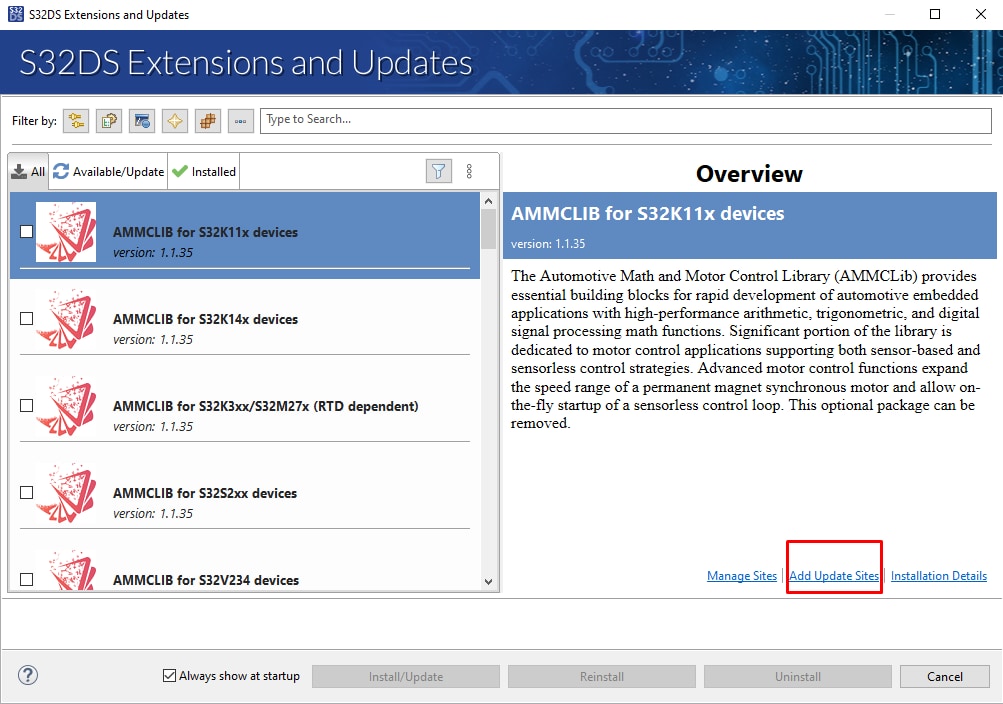Click the document-style filter icon
The height and width of the screenshot is (704, 1003).
[x=108, y=120]
